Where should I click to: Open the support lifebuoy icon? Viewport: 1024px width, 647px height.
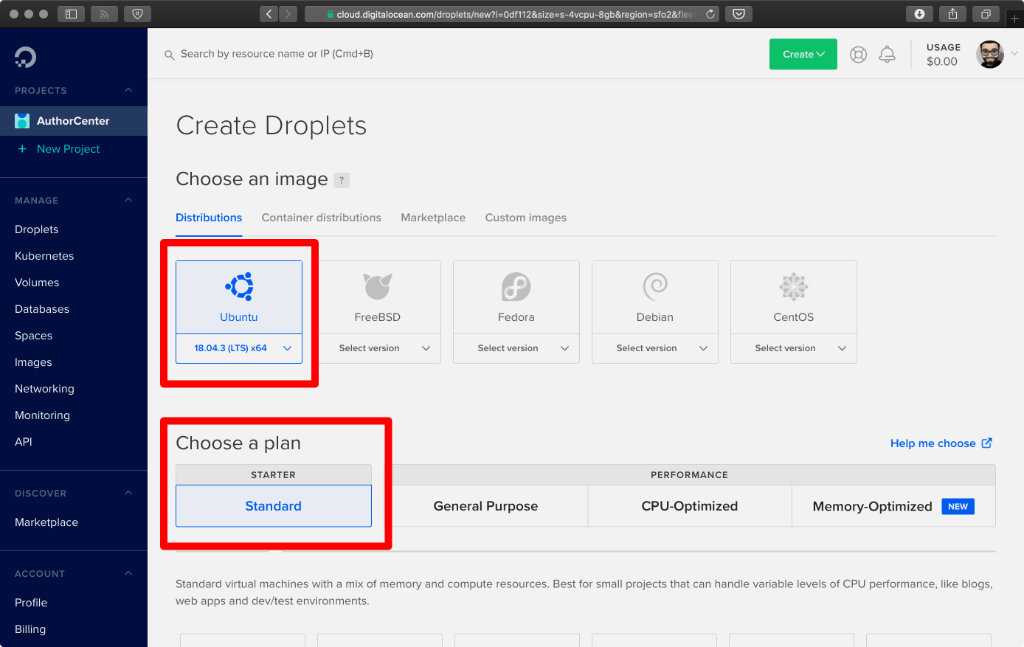point(858,55)
